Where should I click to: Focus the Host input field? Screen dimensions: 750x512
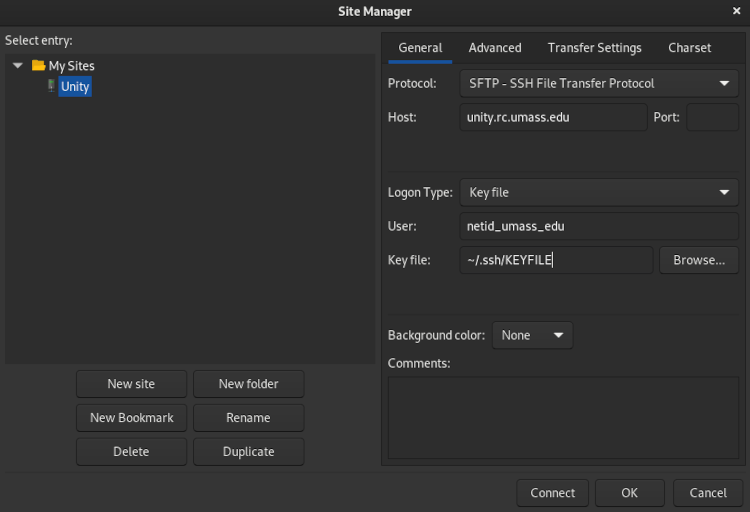[553, 117]
